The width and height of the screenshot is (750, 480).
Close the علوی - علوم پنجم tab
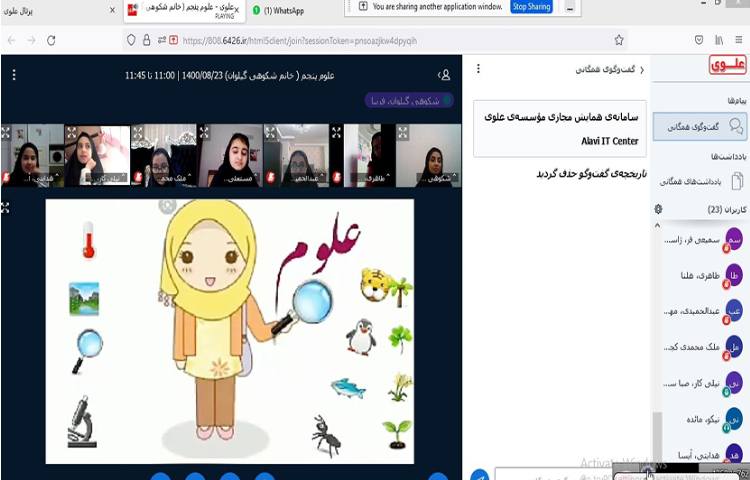tap(236, 10)
